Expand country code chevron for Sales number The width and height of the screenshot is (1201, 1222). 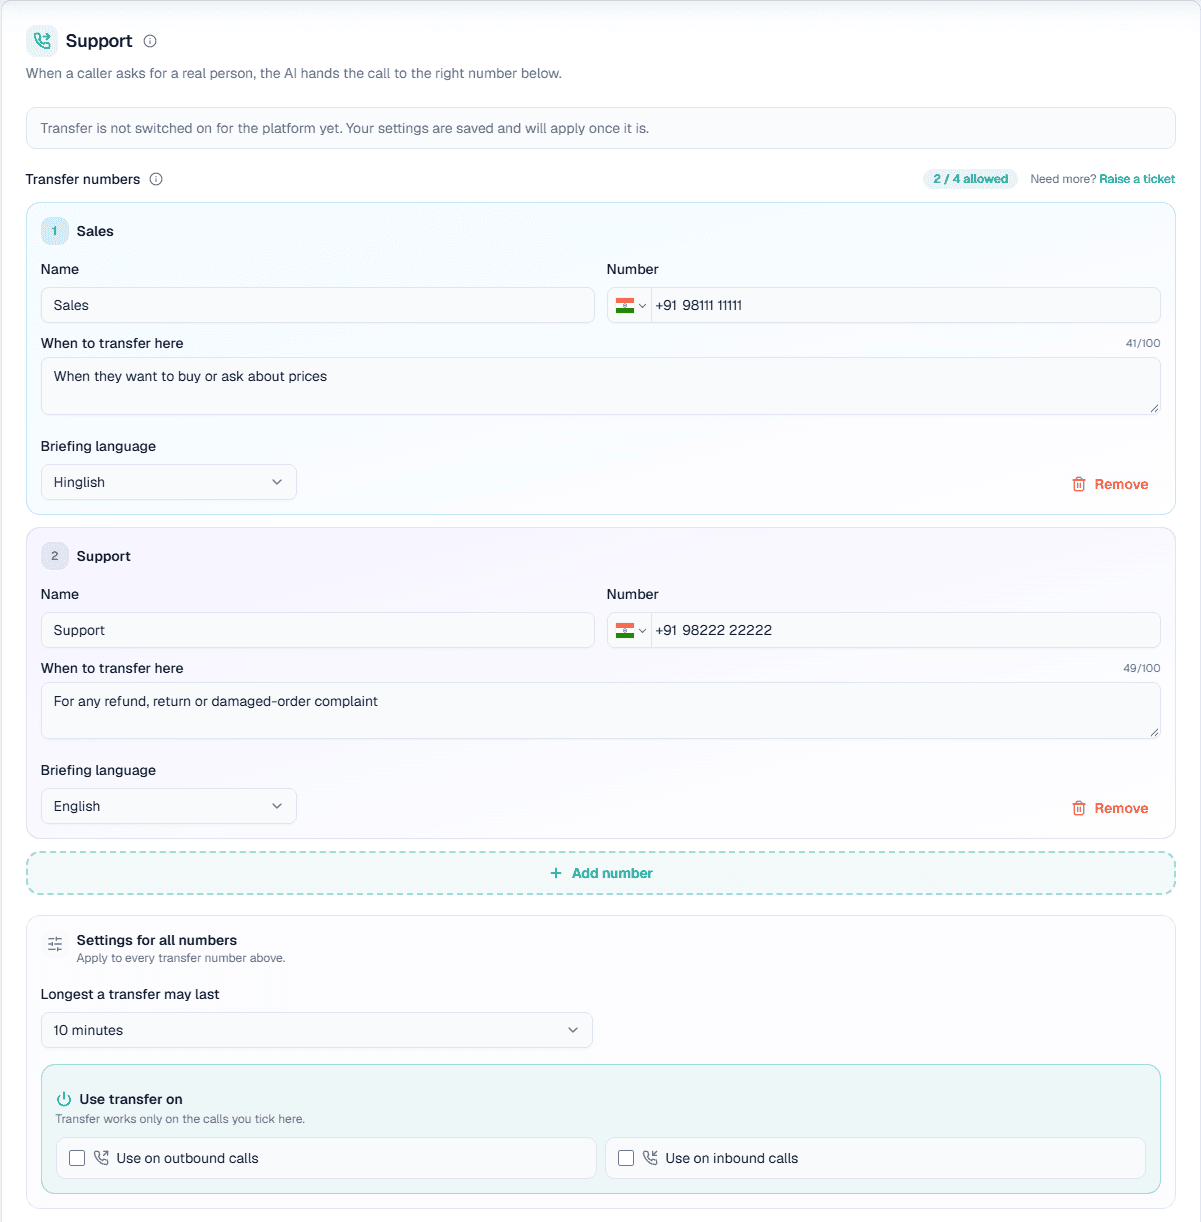[x=642, y=306]
